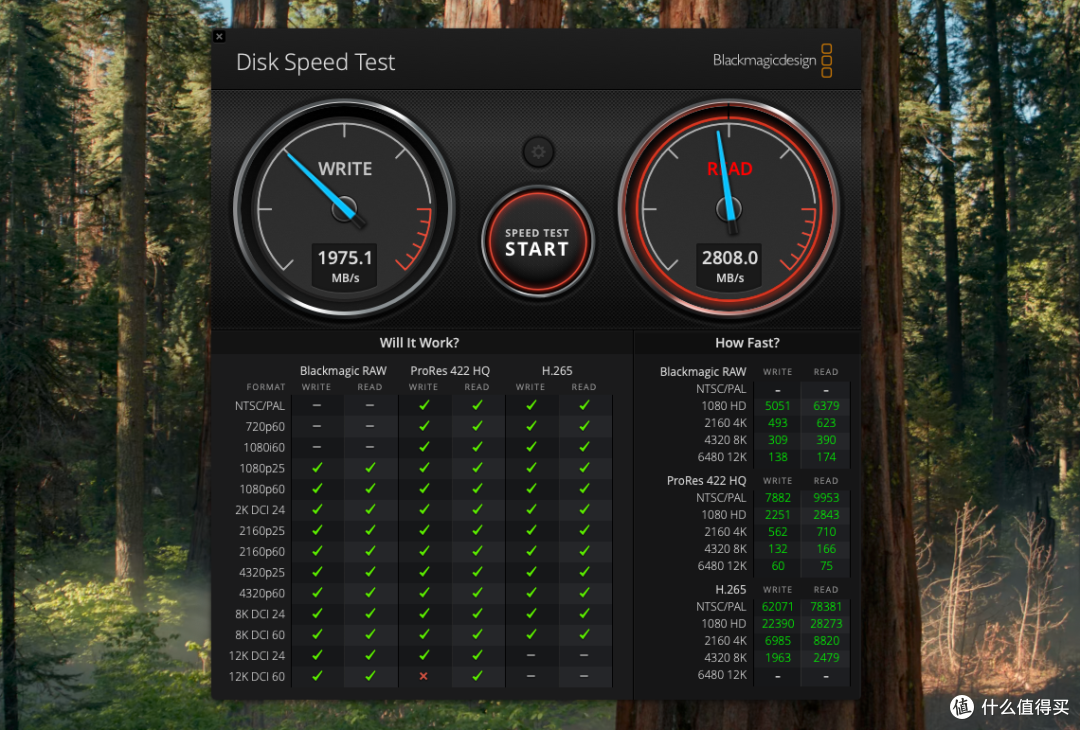Click the Blackmagic RAW 1080 HD read value 6379
Screen dimensions: 1080x730
(x=826, y=406)
